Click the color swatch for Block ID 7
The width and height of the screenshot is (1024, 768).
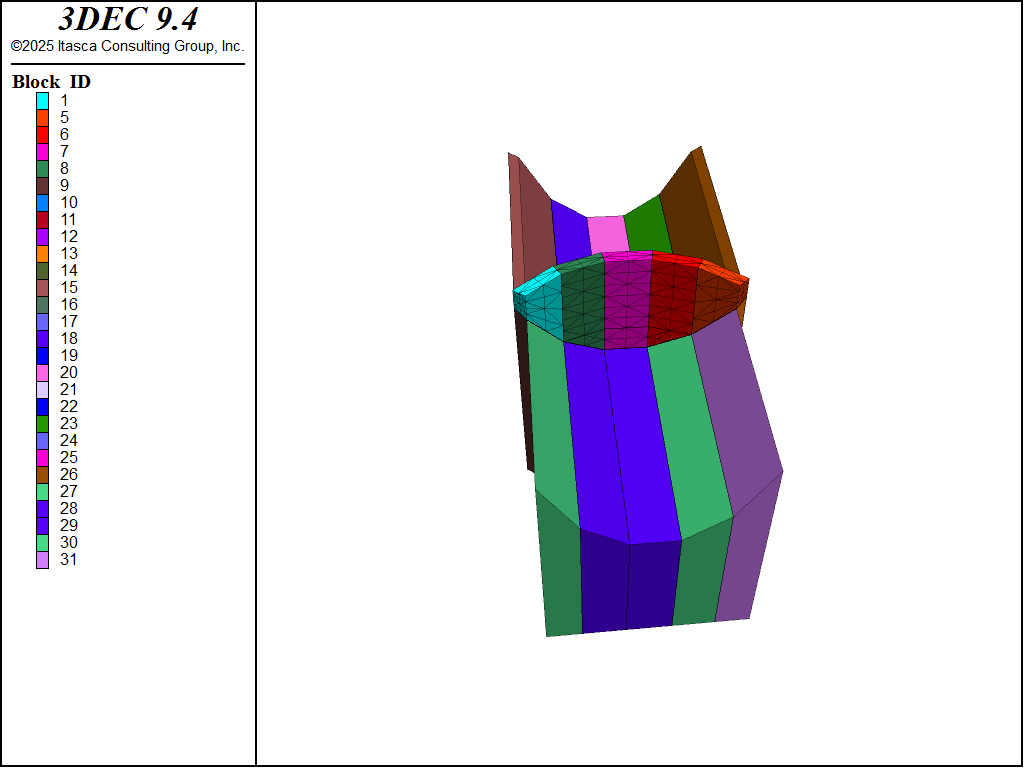coord(42,152)
